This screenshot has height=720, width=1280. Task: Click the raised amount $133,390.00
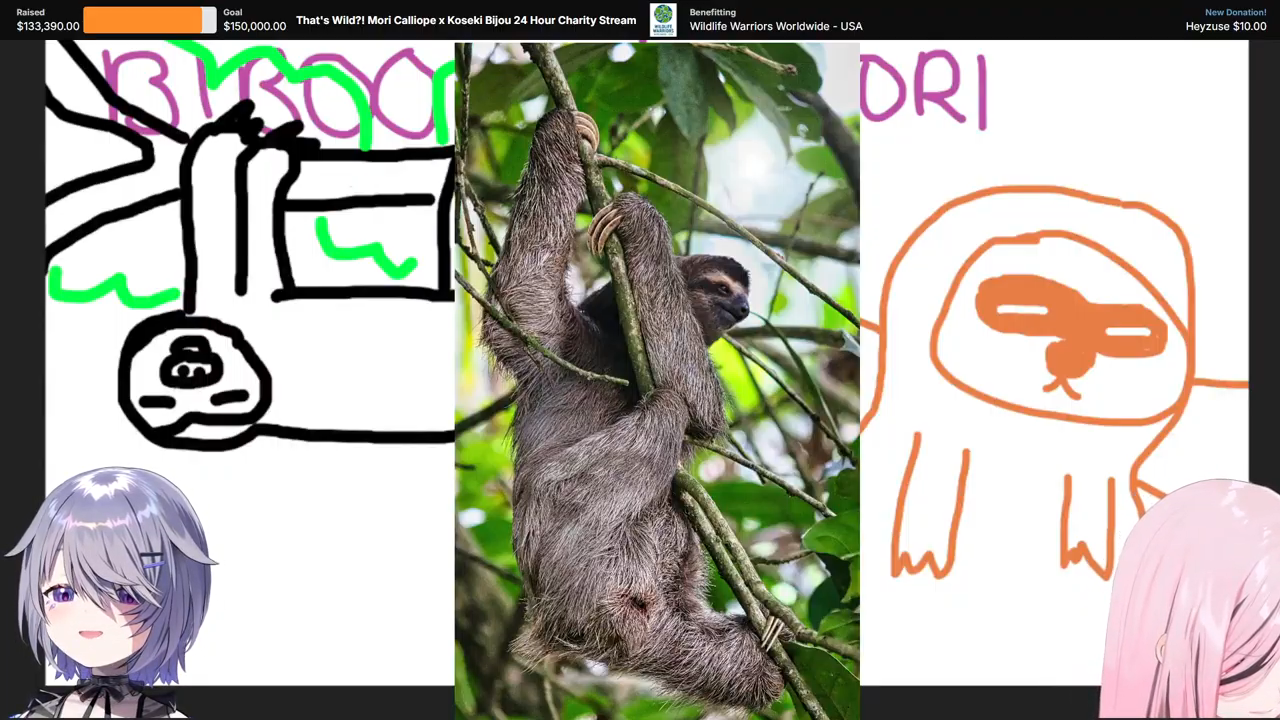[48, 26]
